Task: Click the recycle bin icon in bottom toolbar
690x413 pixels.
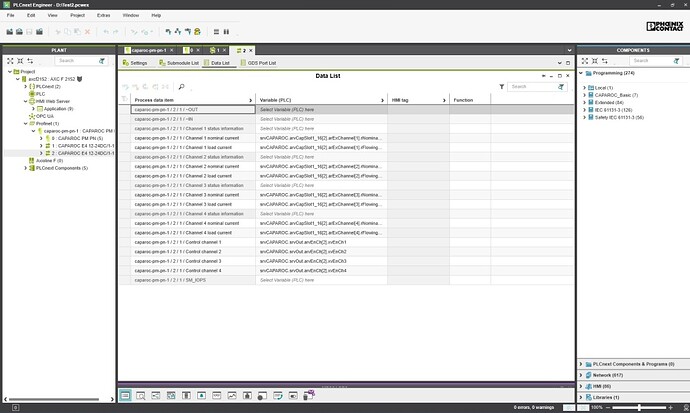Action: tap(308, 395)
